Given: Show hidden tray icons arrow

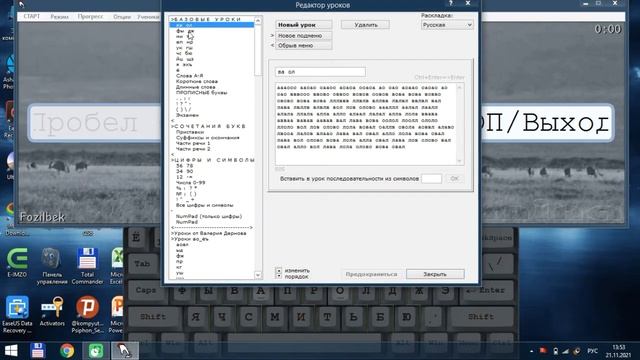Looking at the screenshot, I should coord(531,351).
